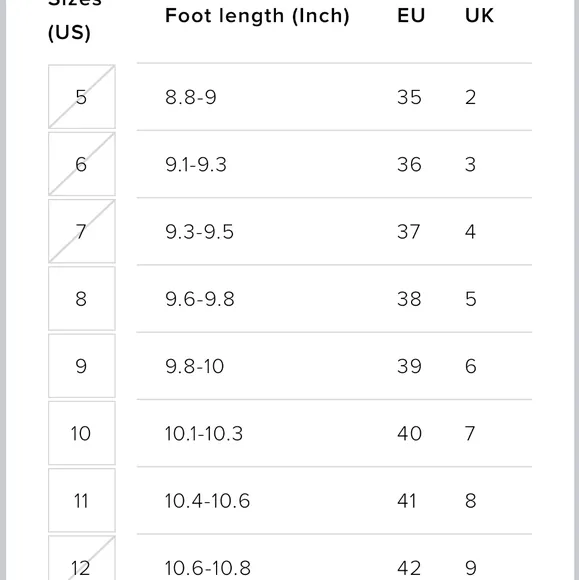Select US size 8 box

tap(82, 299)
